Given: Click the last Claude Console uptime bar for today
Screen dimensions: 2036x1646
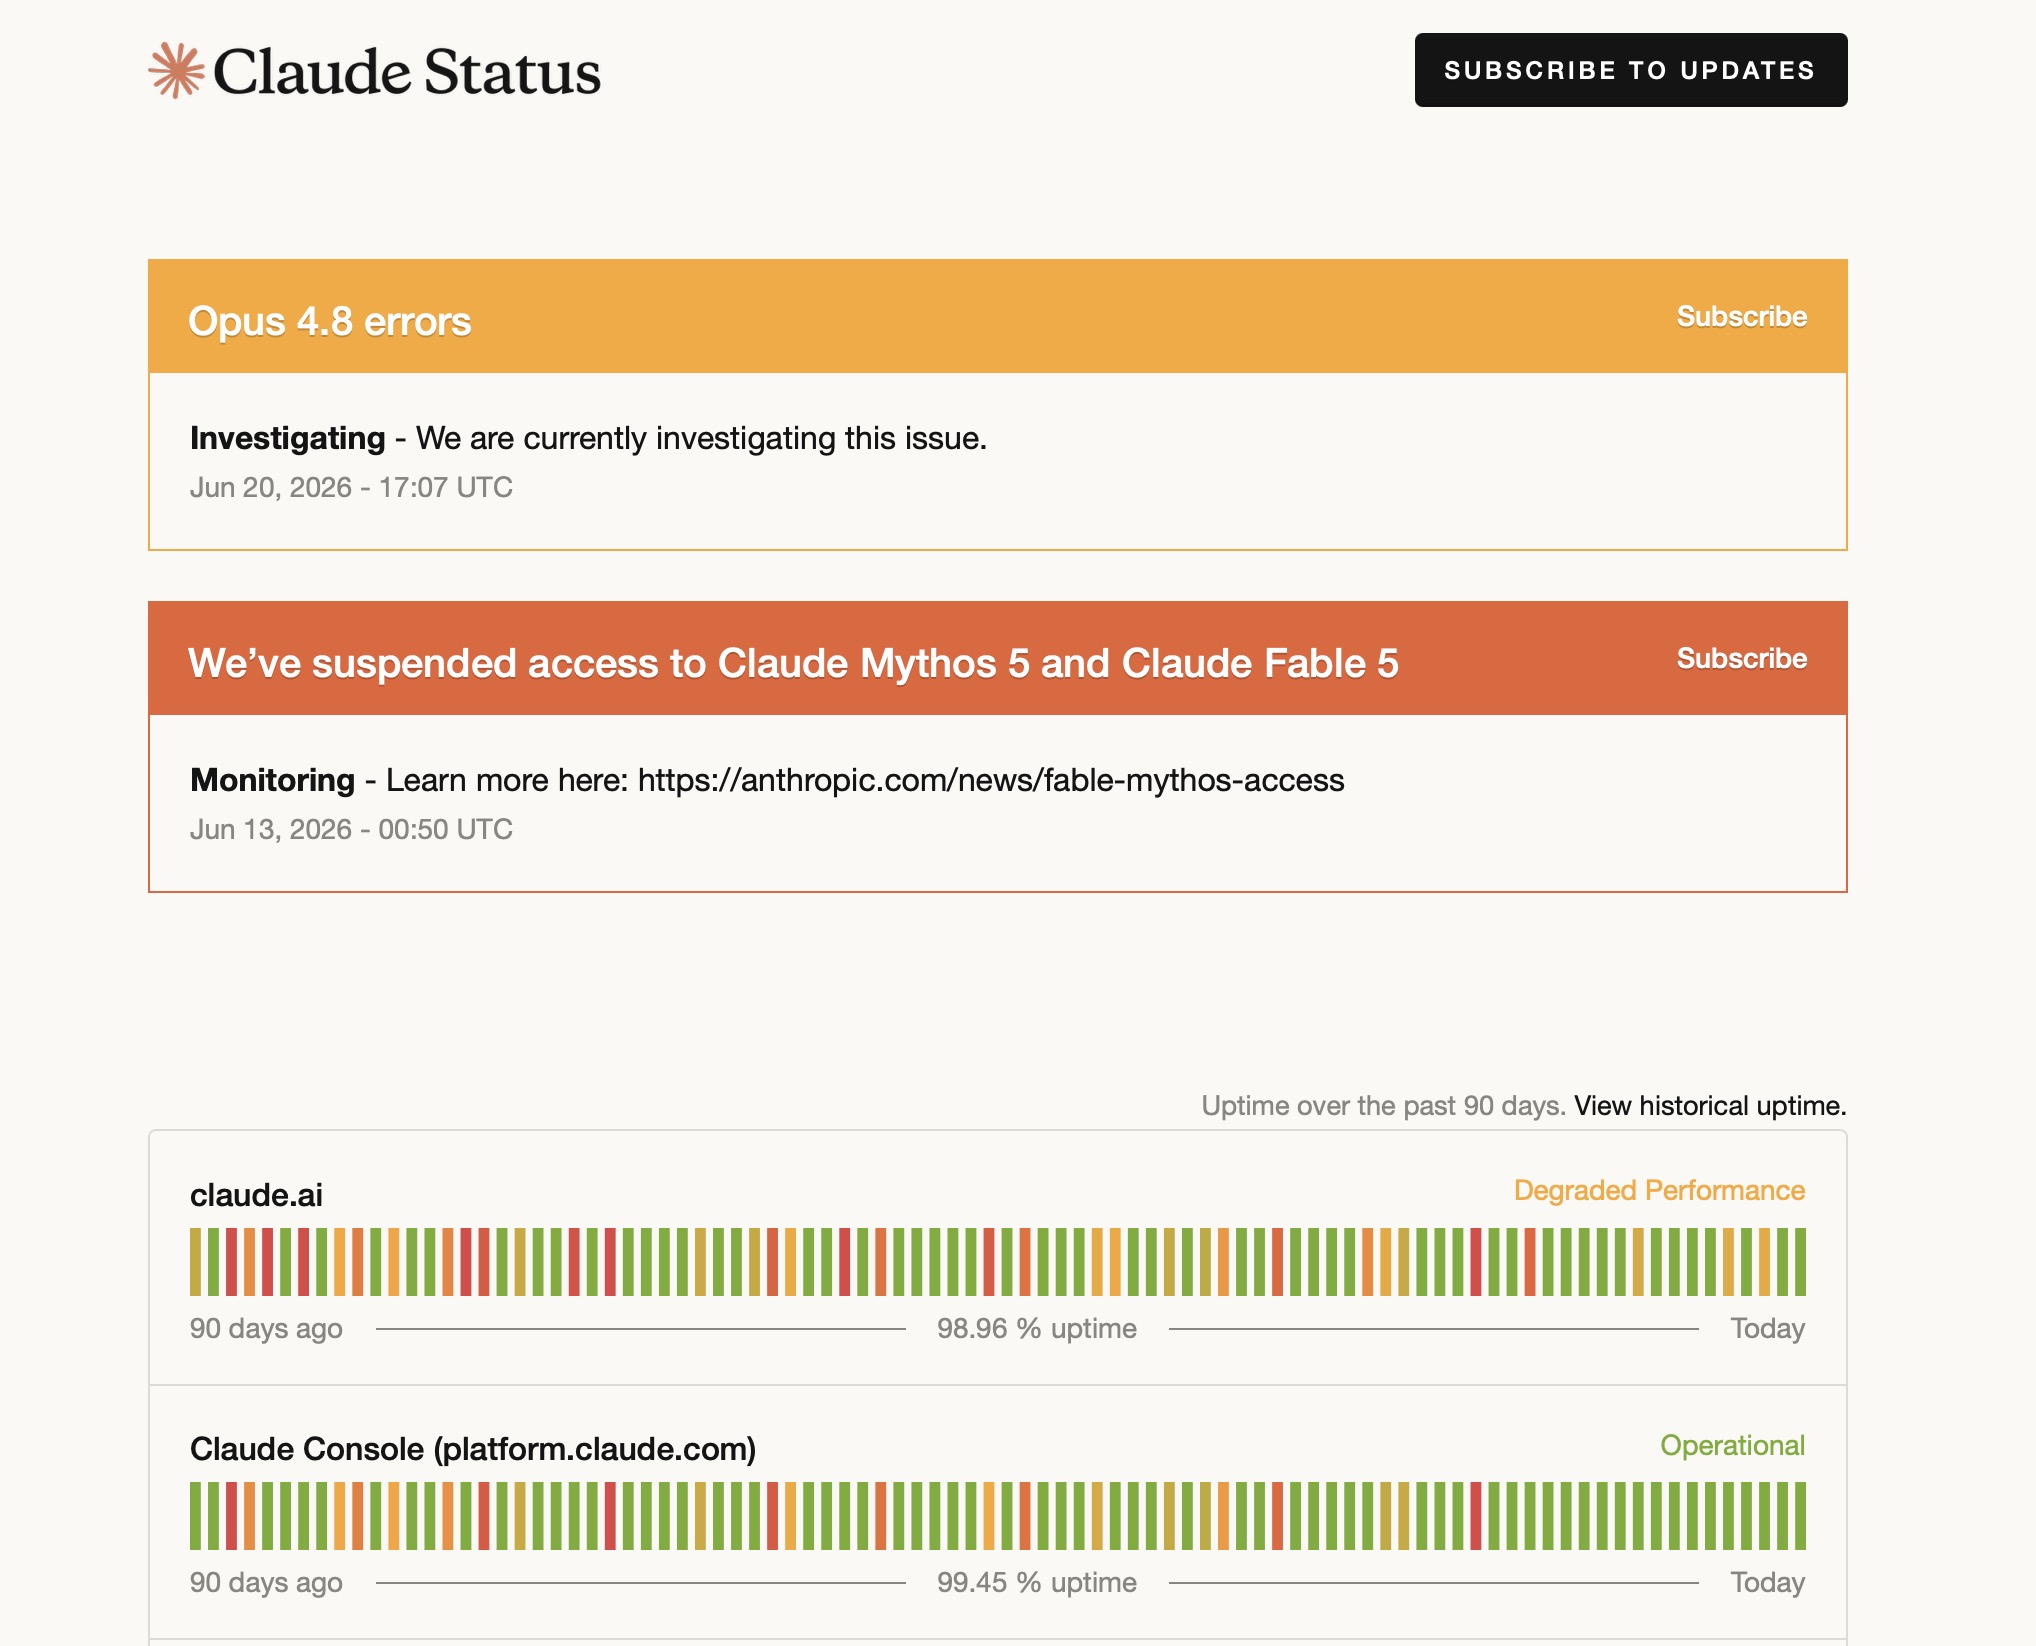Looking at the screenshot, I should click(x=1800, y=1516).
